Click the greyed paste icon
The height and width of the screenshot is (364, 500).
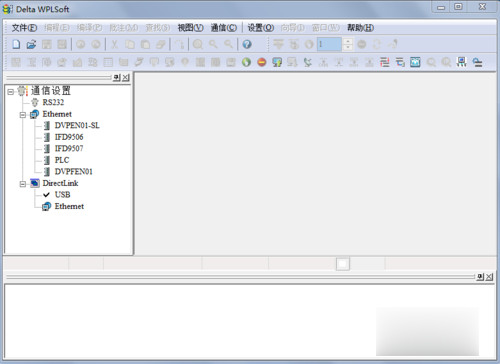(x=145, y=44)
